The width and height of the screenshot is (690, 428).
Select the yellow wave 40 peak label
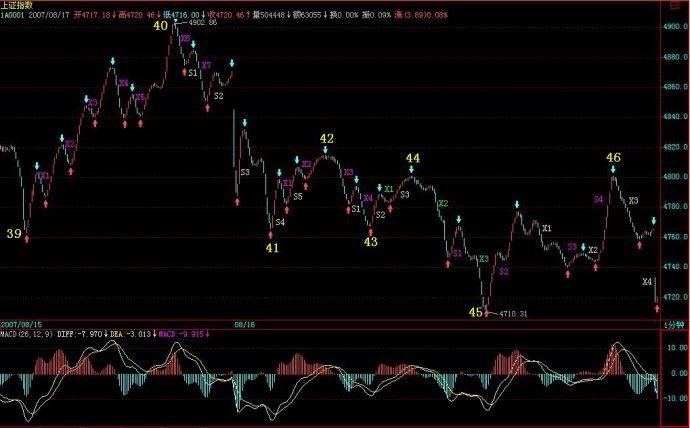click(160, 26)
